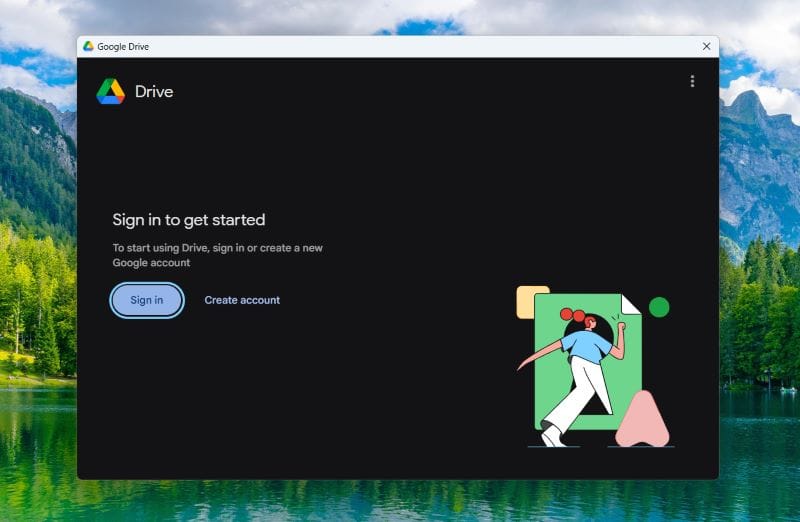Click the small Drive icon in title bar
The image size is (800, 522).
pos(88,46)
